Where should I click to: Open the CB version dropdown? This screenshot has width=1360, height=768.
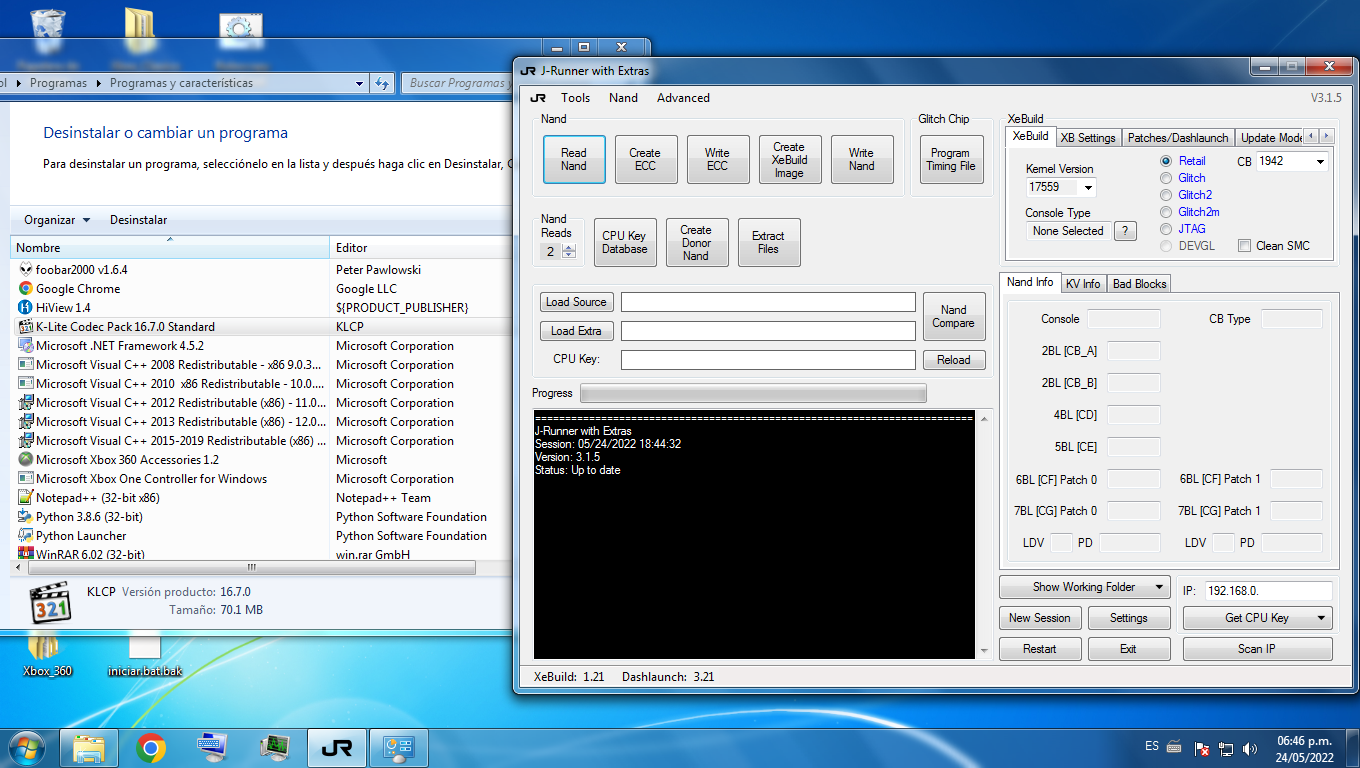pyautogui.click(x=1320, y=161)
